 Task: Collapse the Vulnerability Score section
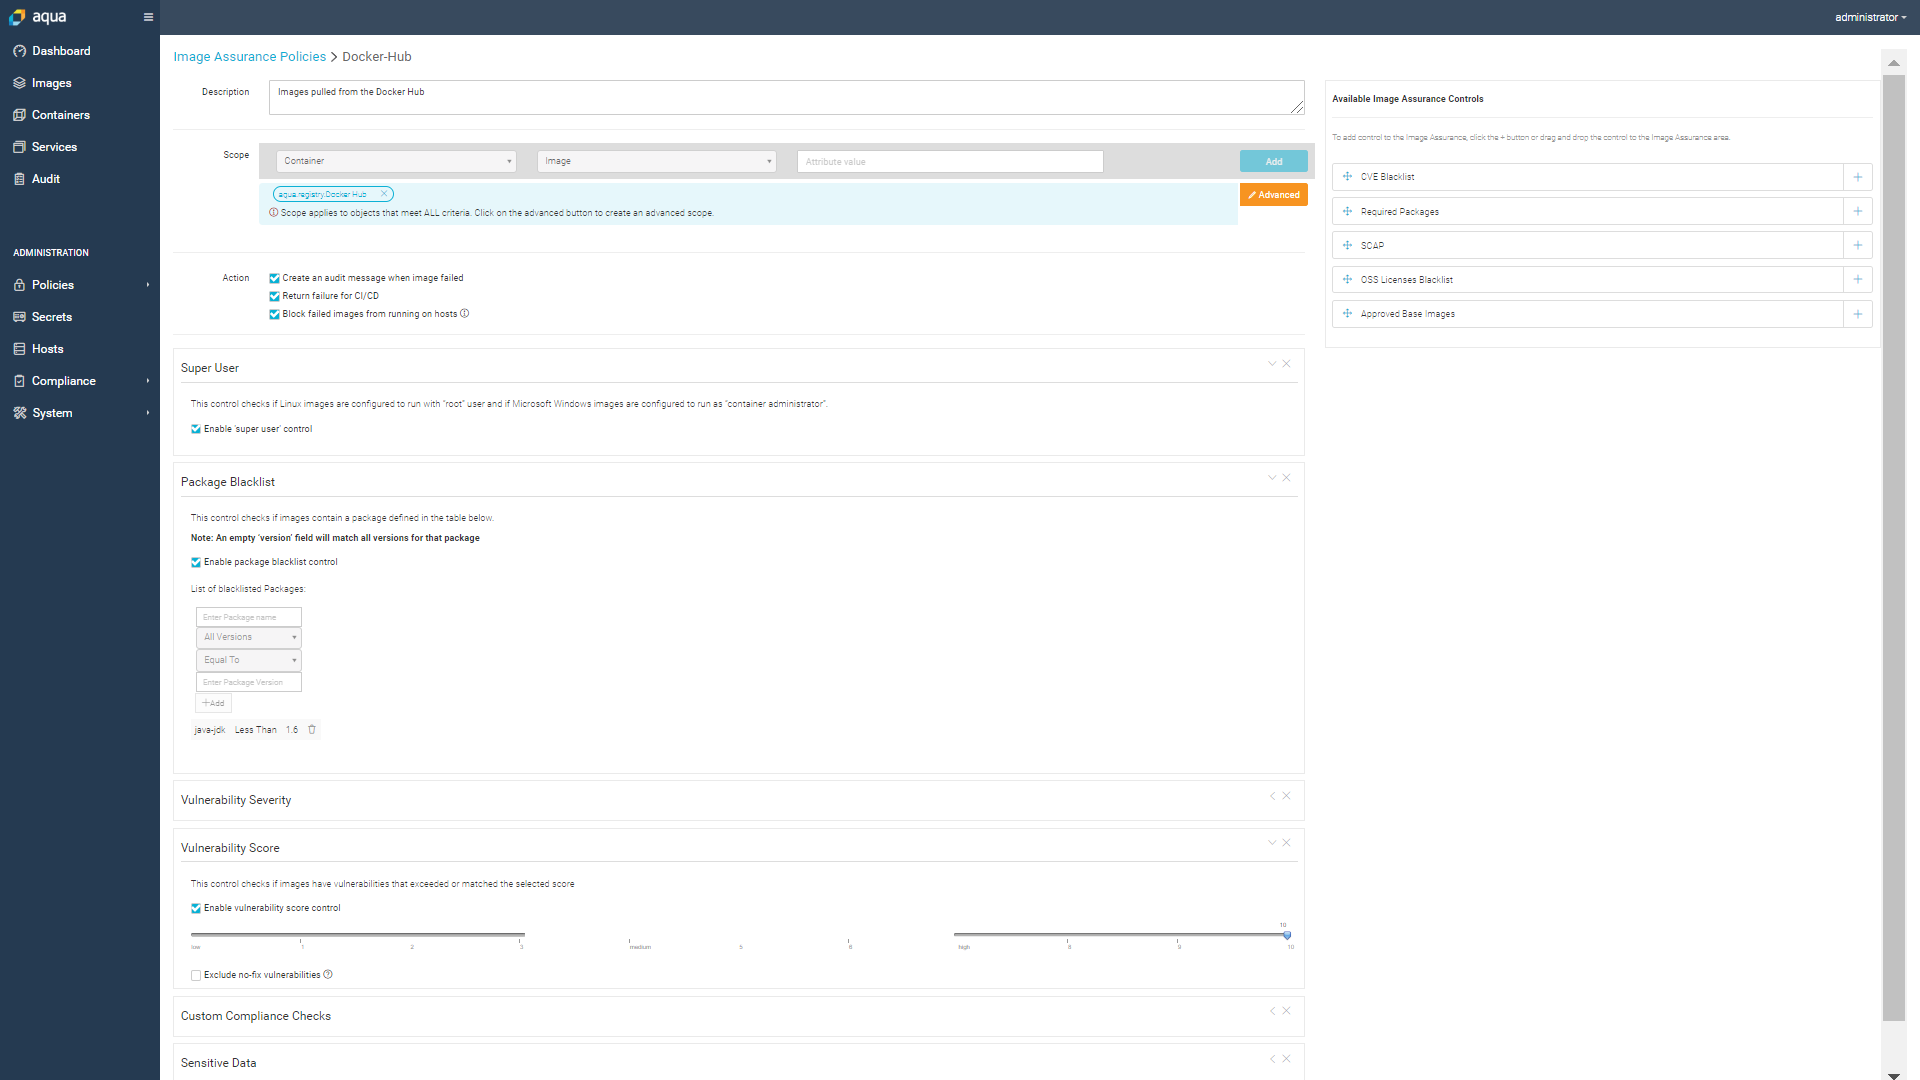coord(1272,843)
